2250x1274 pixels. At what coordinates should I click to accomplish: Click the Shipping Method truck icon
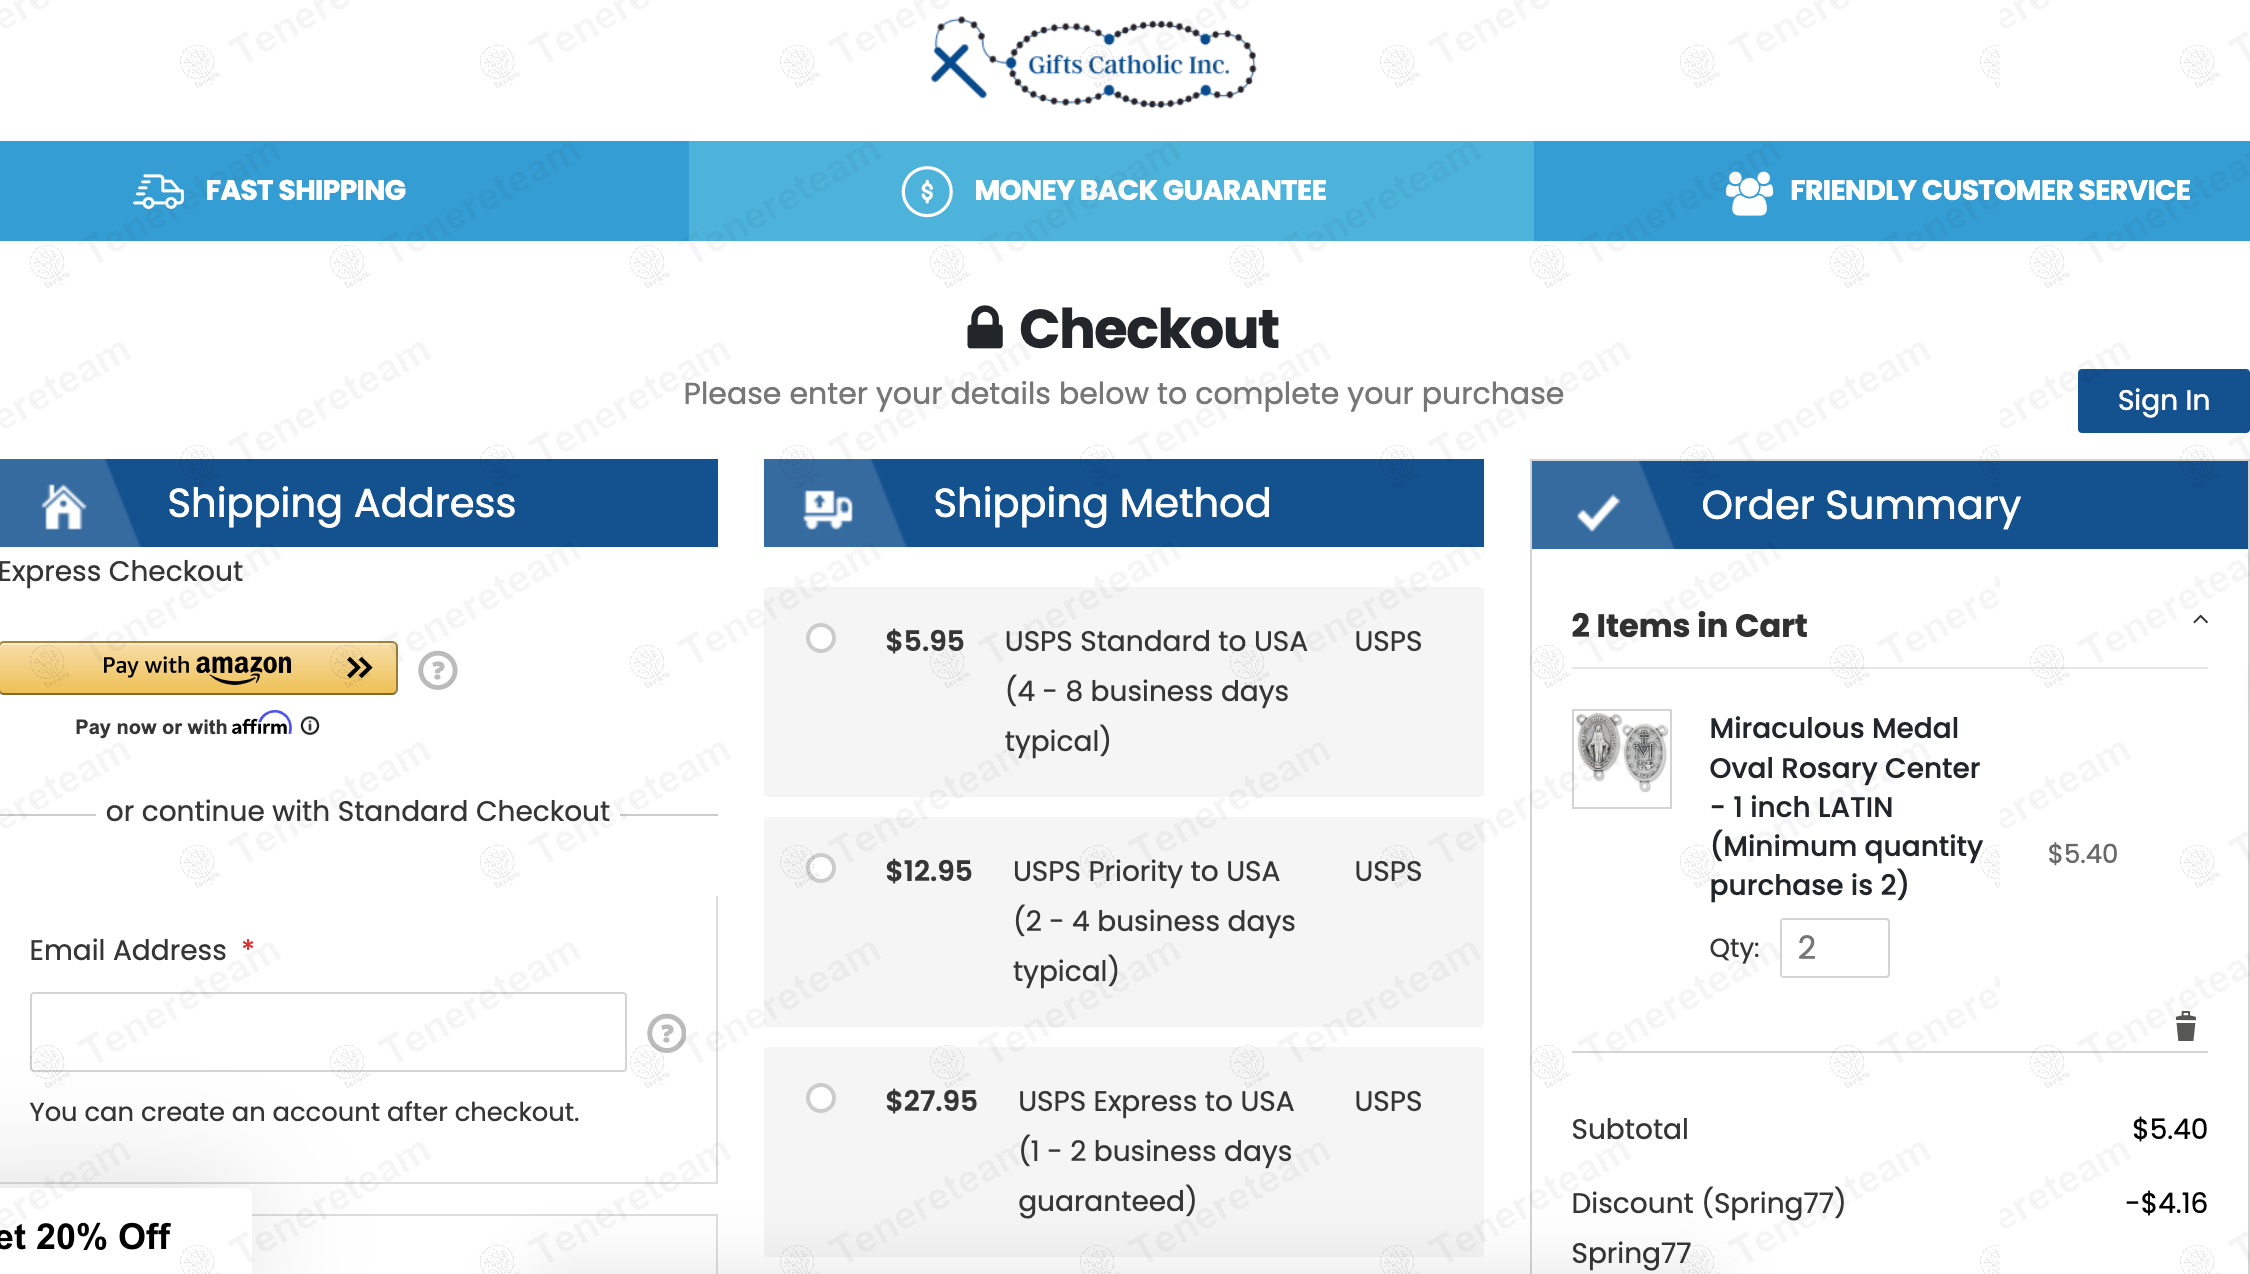(828, 509)
